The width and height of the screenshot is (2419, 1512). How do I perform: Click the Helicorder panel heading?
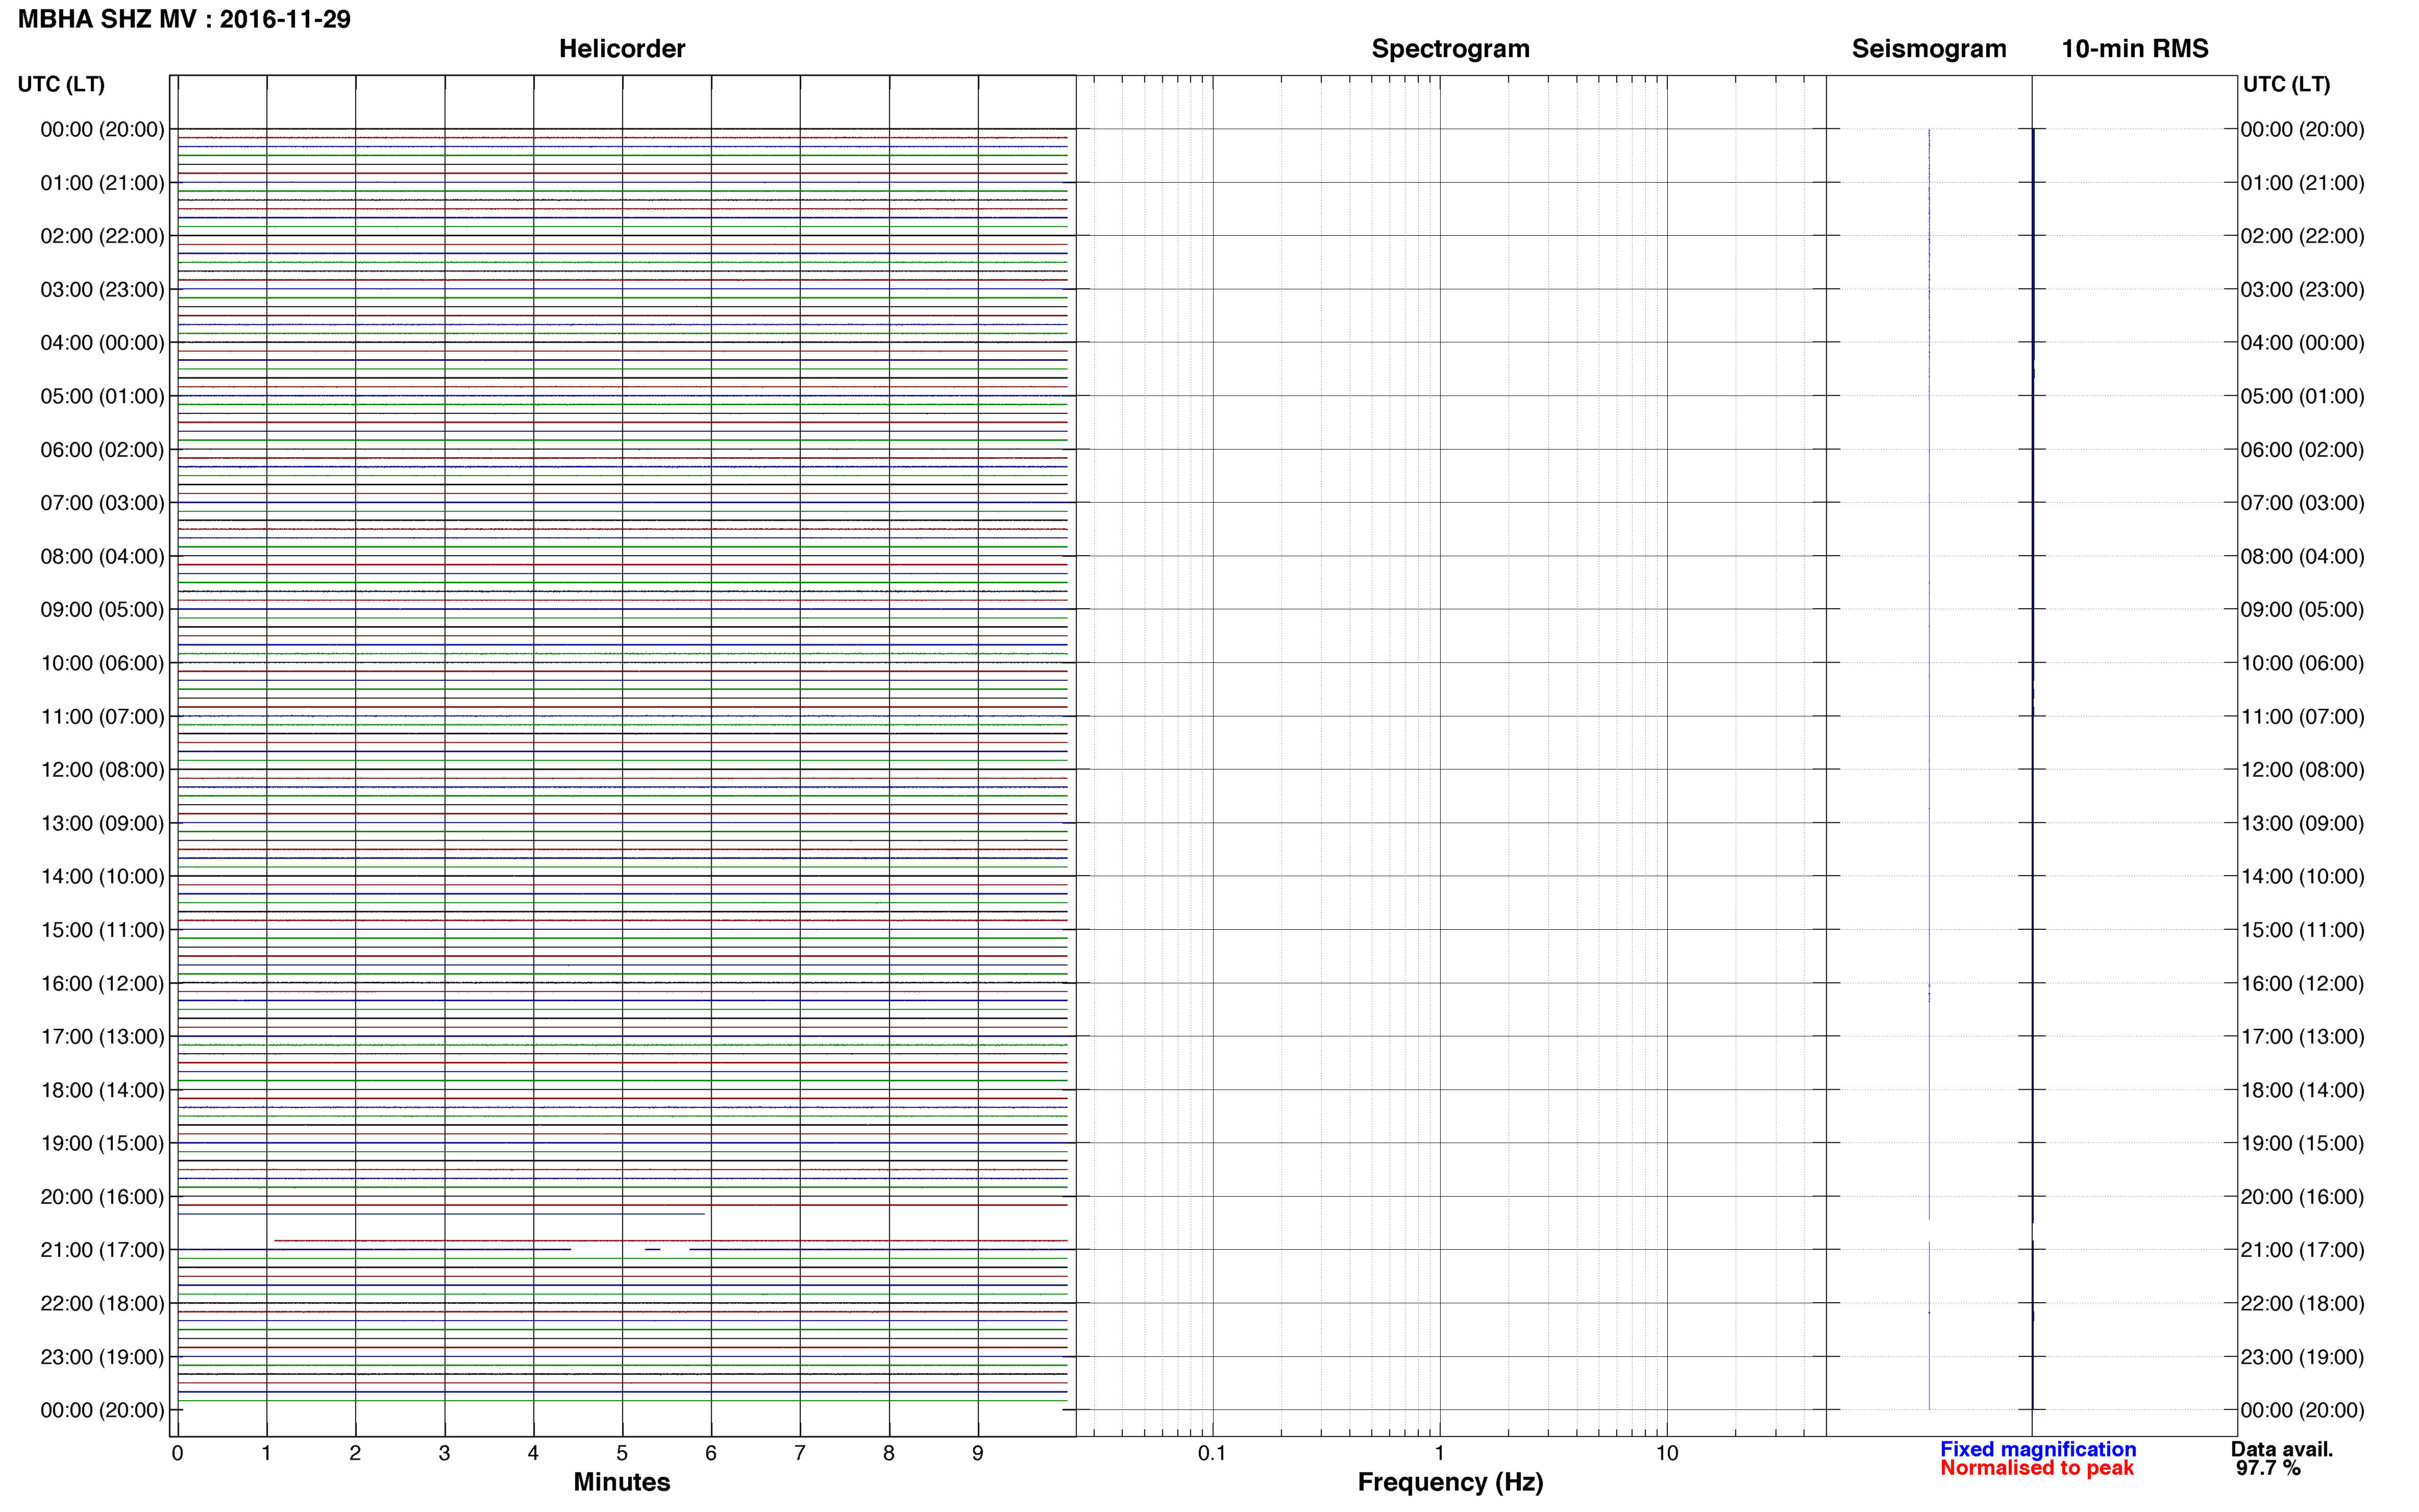point(622,49)
